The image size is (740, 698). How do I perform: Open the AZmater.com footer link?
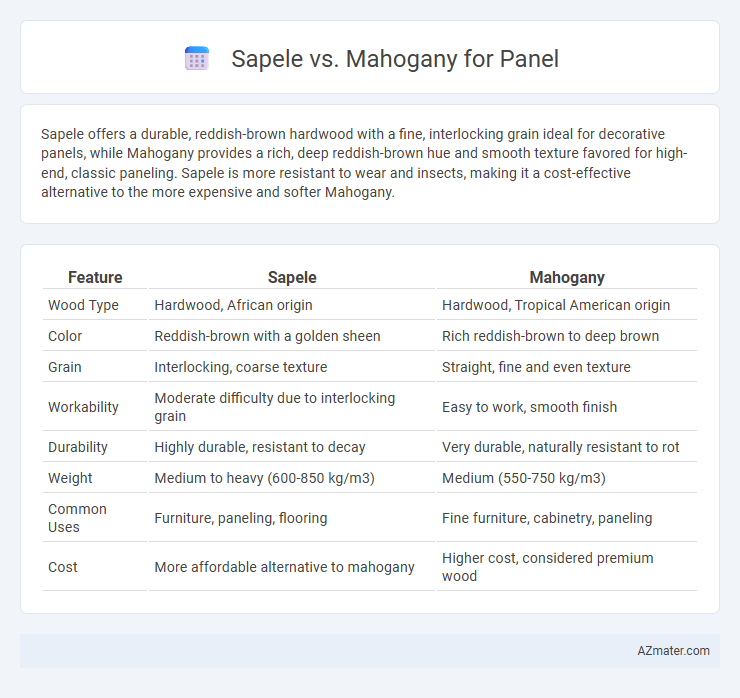pyautogui.click(x=673, y=651)
